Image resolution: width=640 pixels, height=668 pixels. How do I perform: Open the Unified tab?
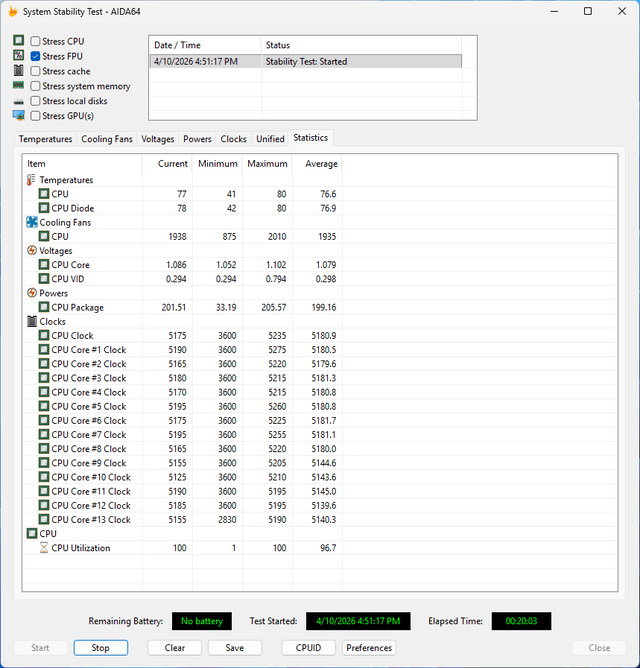pos(270,139)
